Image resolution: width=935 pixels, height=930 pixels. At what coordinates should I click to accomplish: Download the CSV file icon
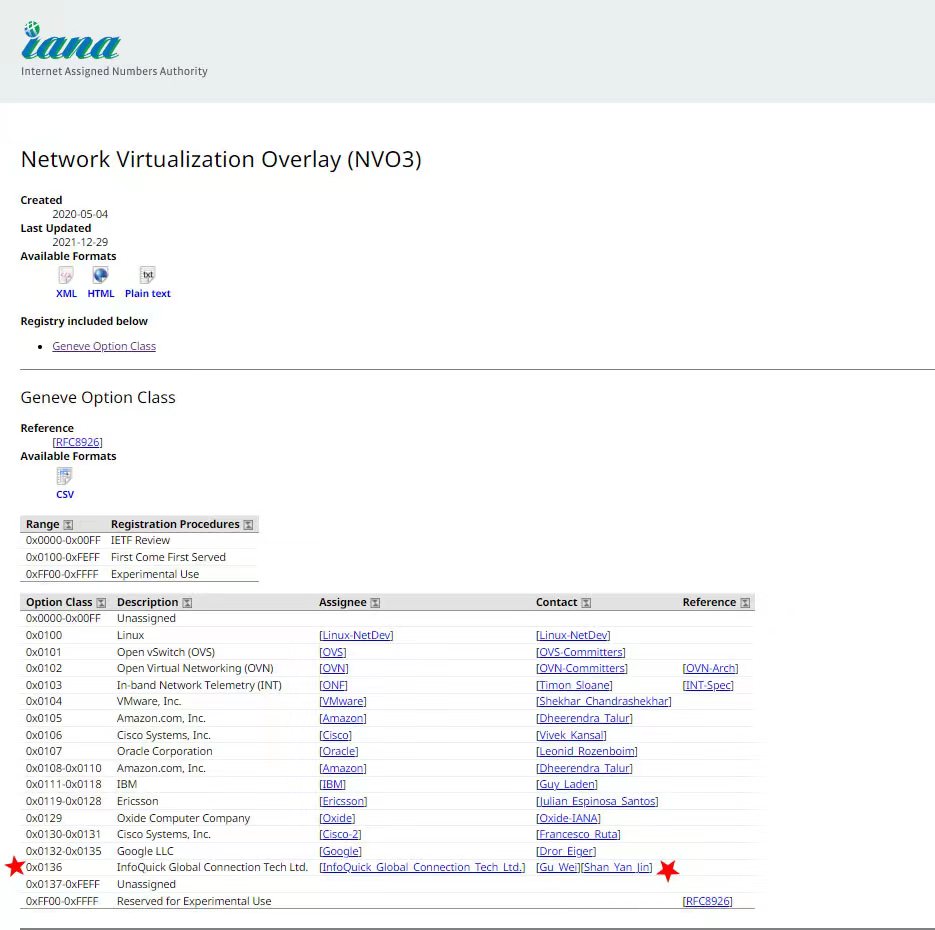tap(65, 477)
